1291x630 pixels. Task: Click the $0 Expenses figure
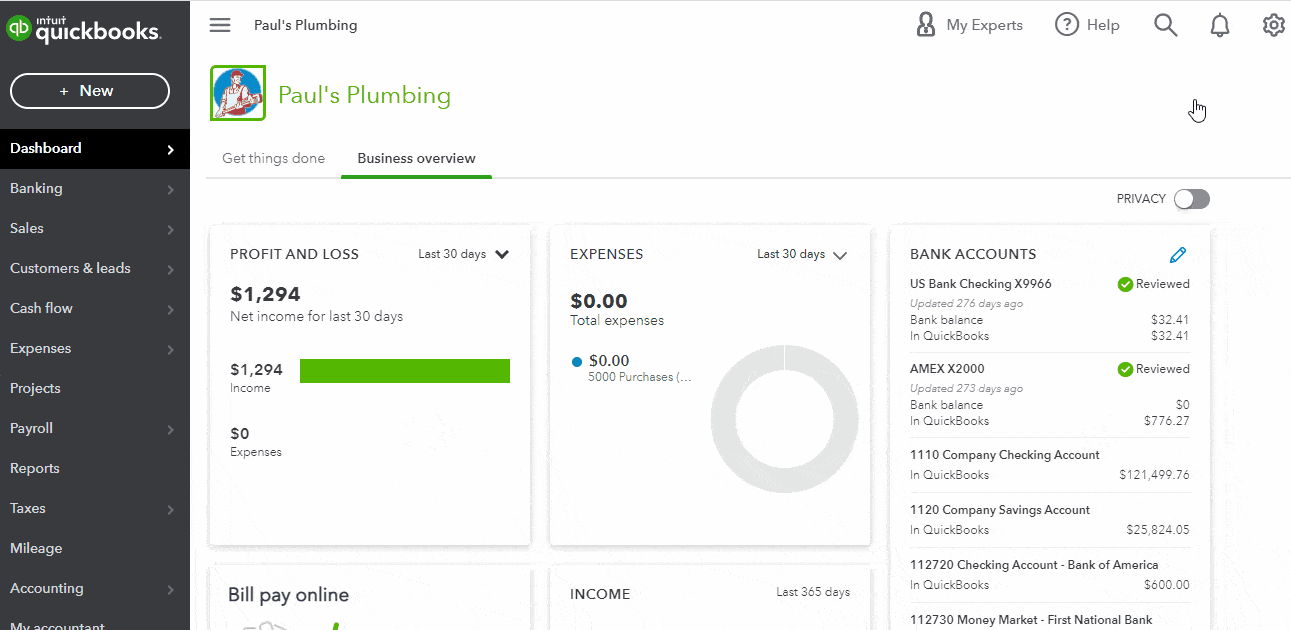240,434
